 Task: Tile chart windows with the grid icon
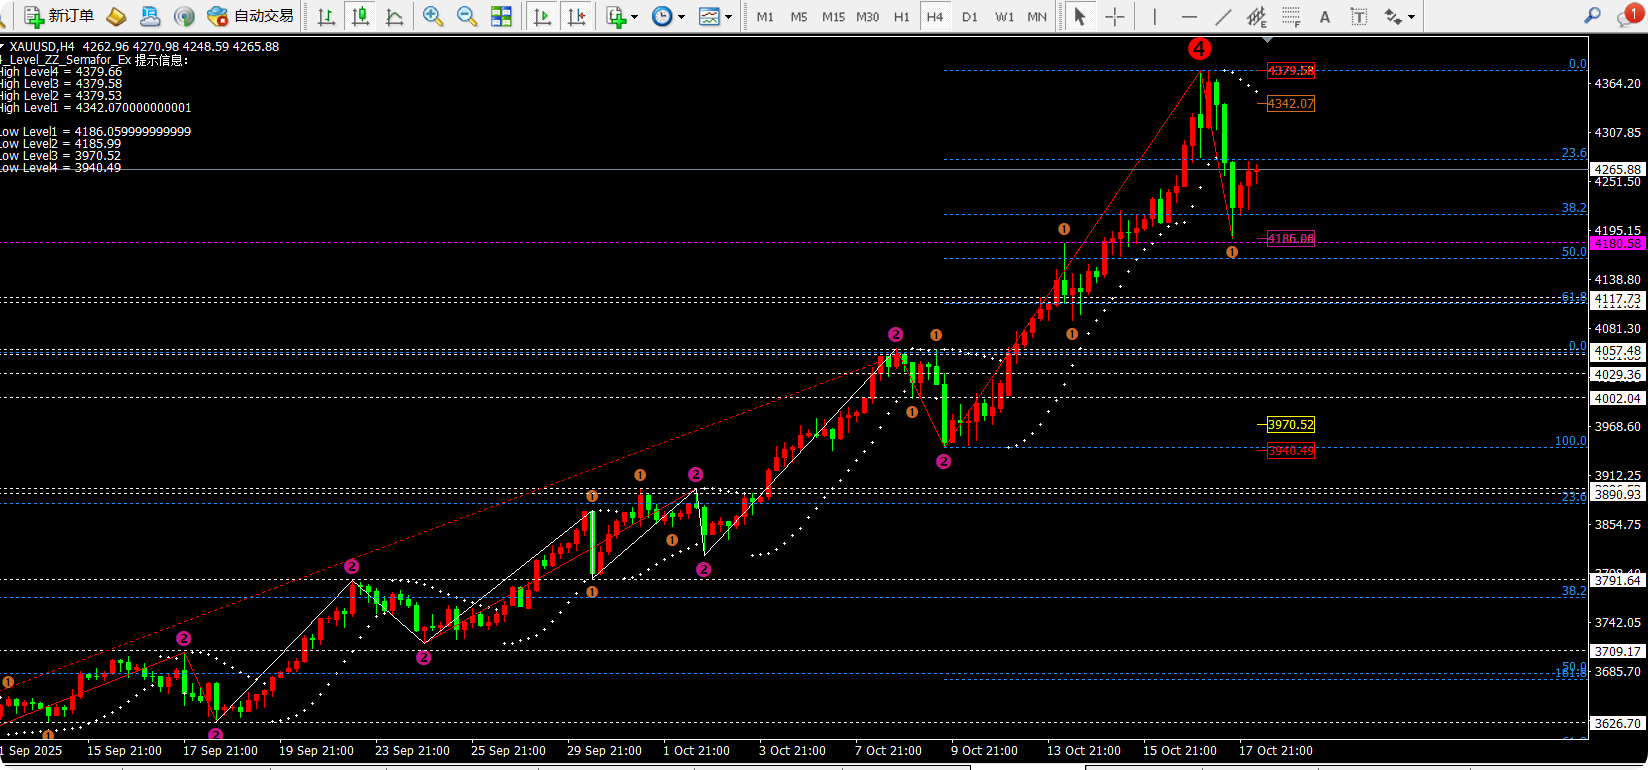click(x=501, y=16)
